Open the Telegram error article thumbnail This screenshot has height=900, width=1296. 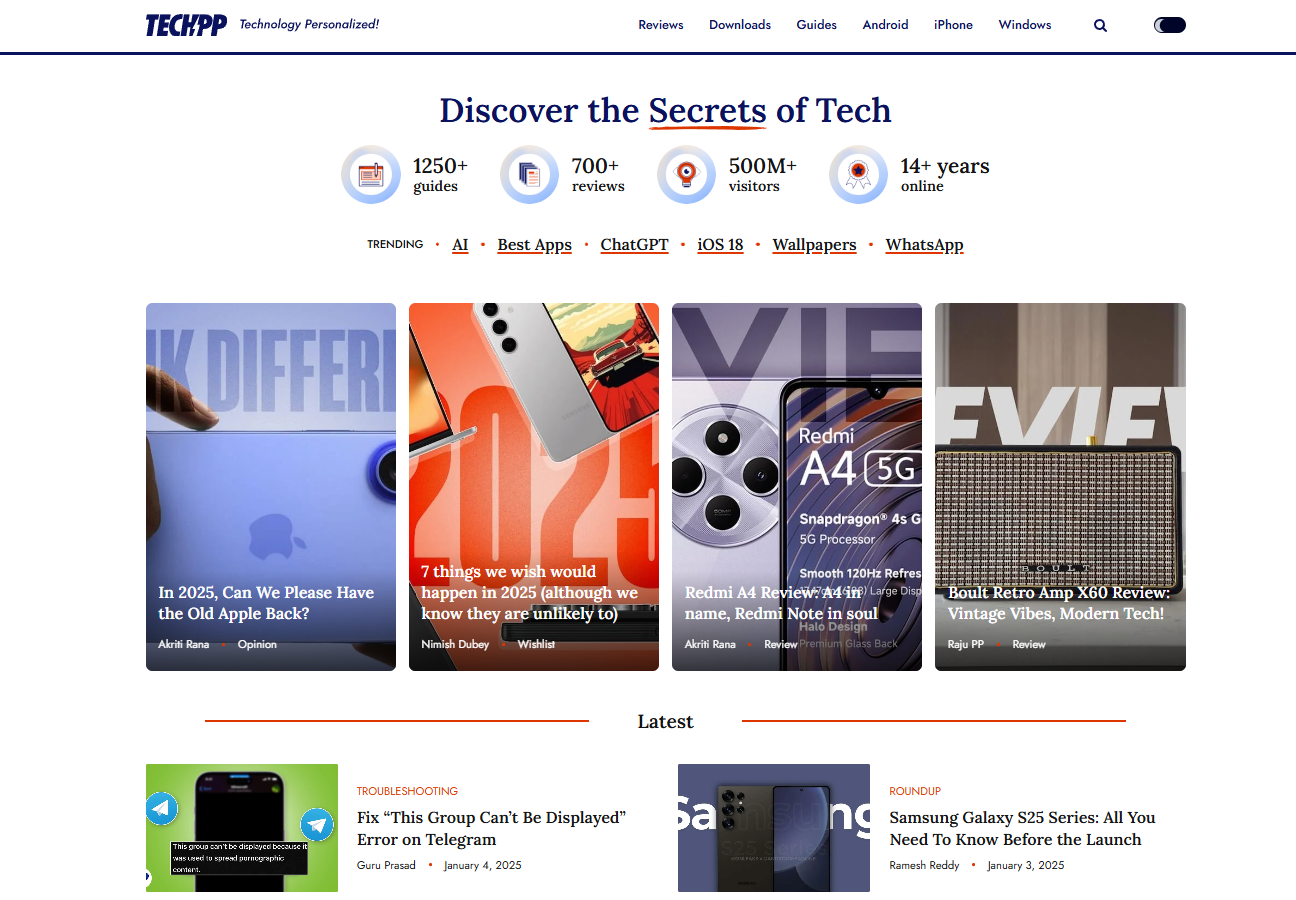pyautogui.click(x=242, y=828)
